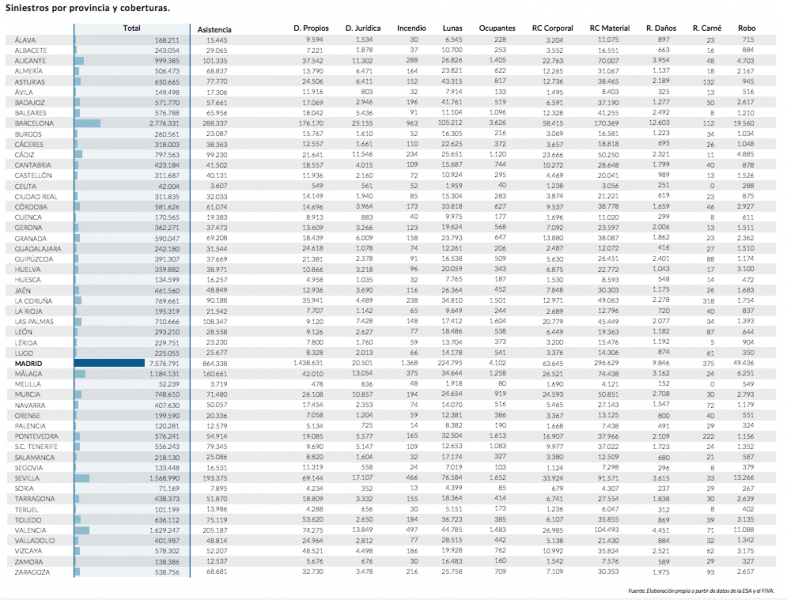
Task: Select the 'R. Daños' column header
Action: tap(661, 28)
